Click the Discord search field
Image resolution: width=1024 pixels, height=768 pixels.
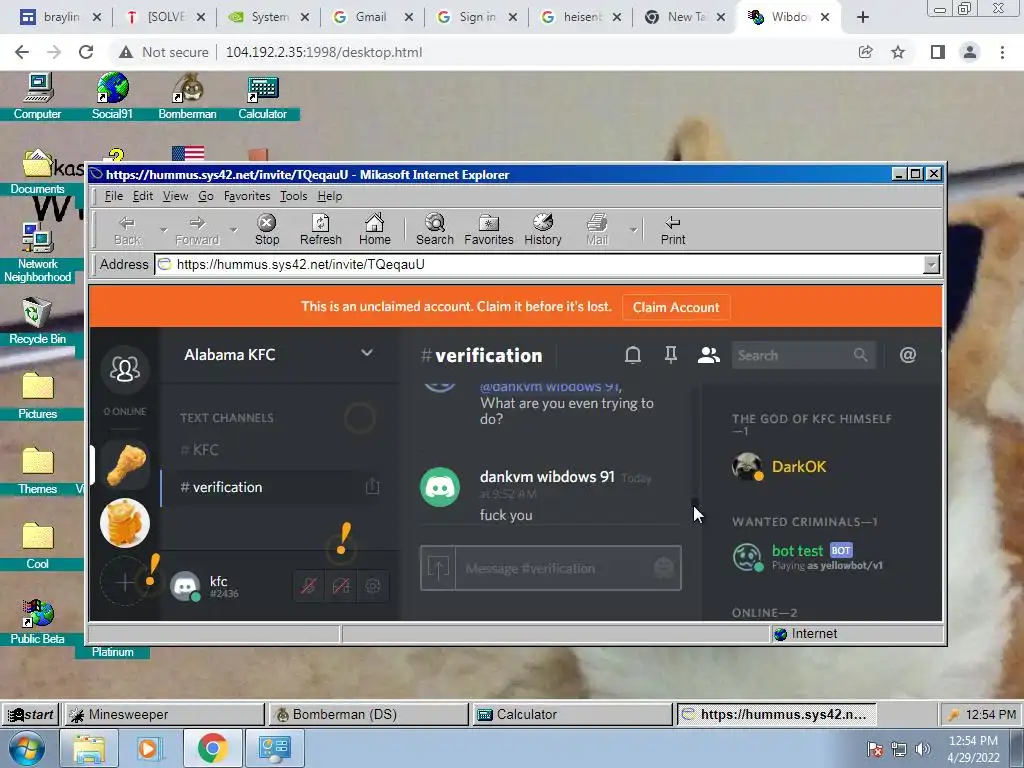(803, 355)
